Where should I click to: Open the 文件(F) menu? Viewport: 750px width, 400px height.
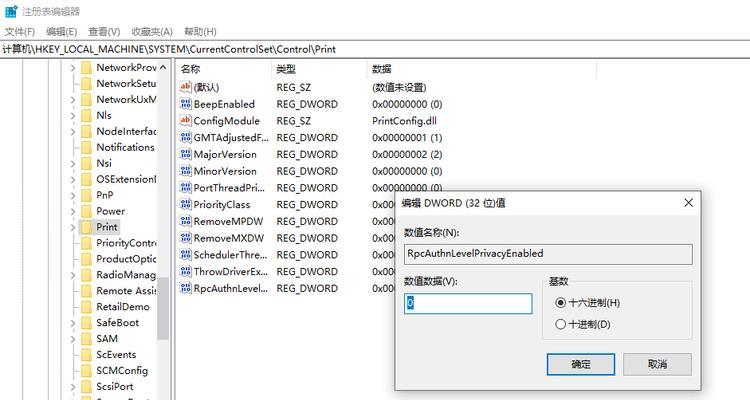20,32
